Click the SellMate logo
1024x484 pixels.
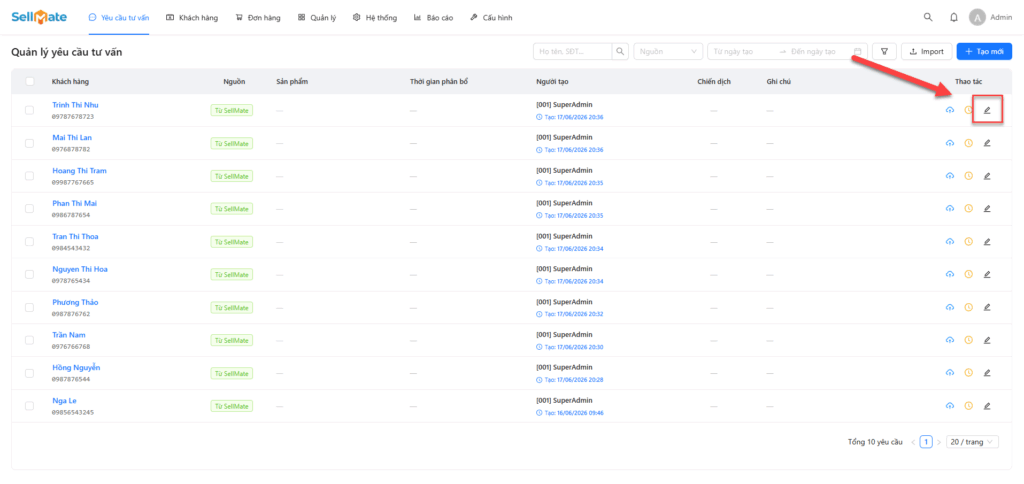point(39,18)
